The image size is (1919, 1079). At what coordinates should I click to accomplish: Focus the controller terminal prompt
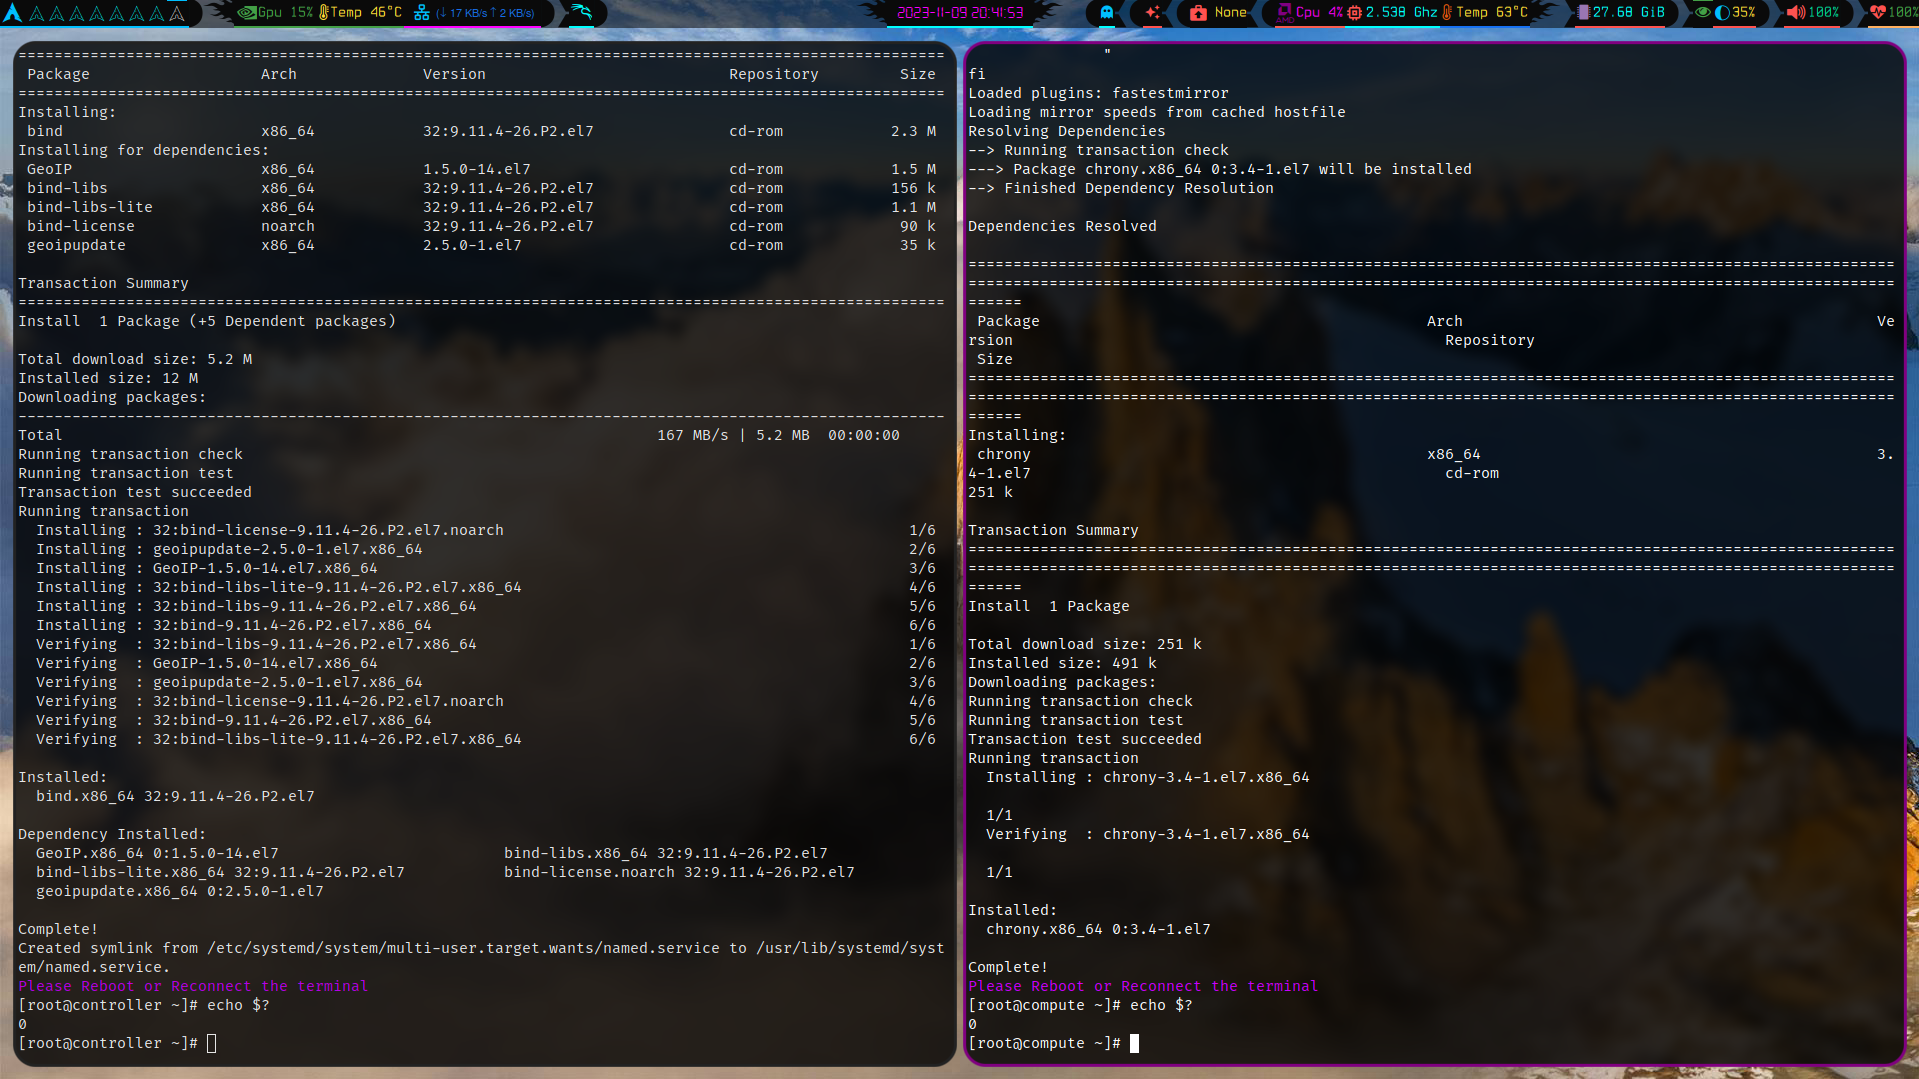pyautogui.click(x=211, y=1043)
